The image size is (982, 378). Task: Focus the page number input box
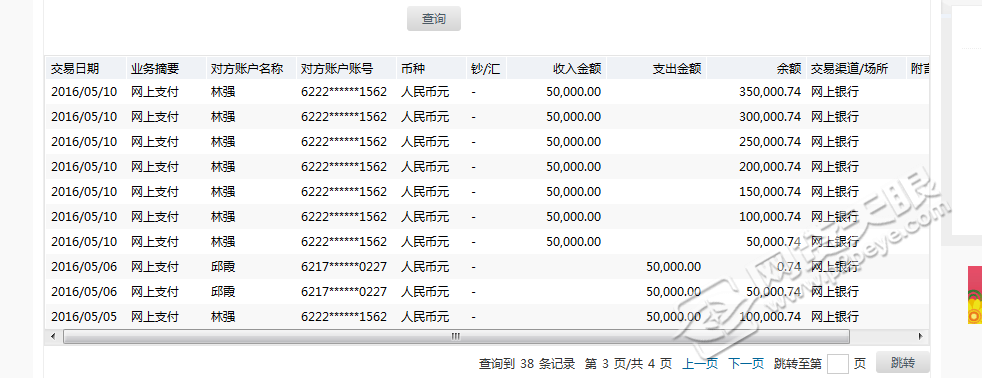coord(838,364)
